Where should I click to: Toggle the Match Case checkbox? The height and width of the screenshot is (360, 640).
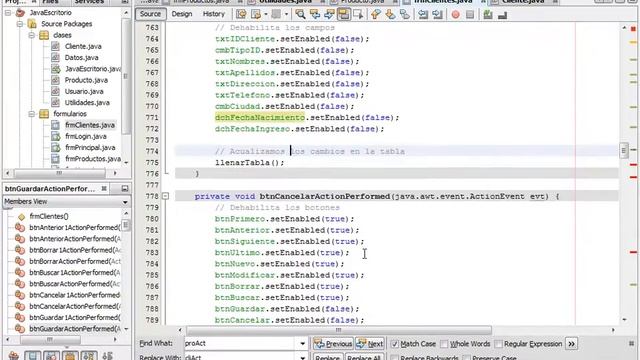click(x=394, y=344)
